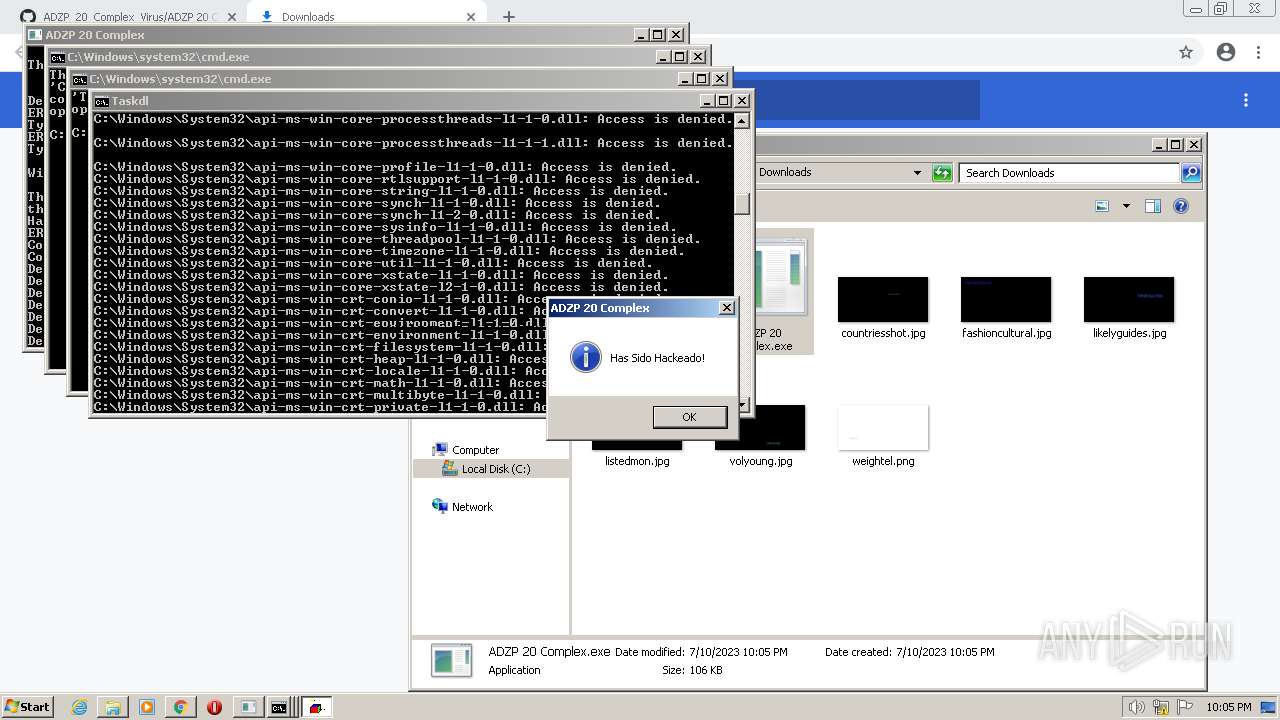Click the colored cube taskbar button
This screenshot has width=1280, height=720.
[x=316, y=707]
